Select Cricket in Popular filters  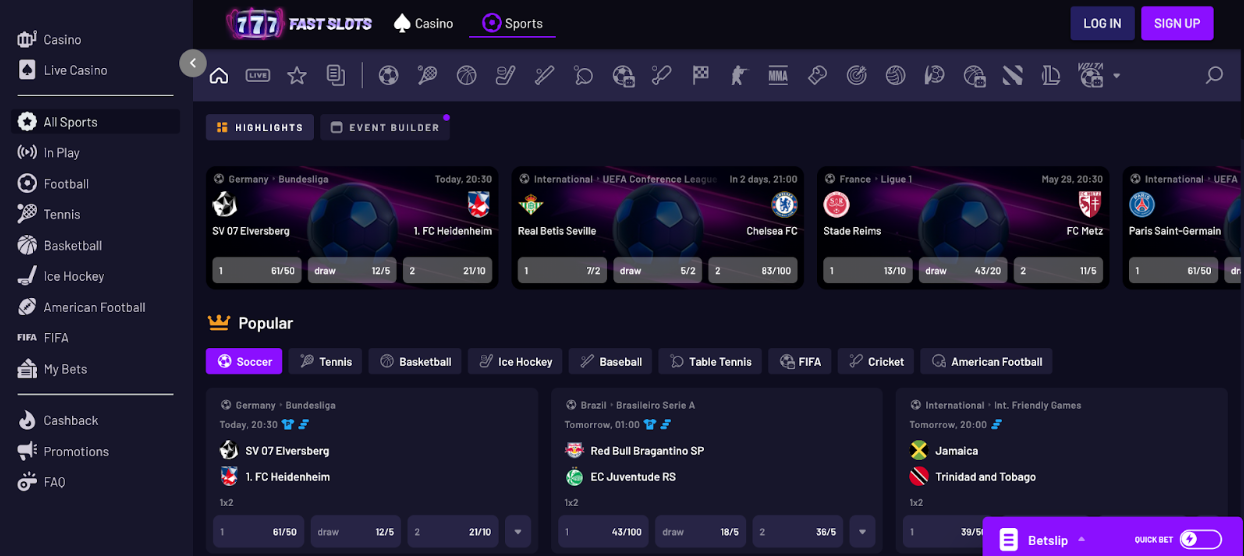point(876,361)
